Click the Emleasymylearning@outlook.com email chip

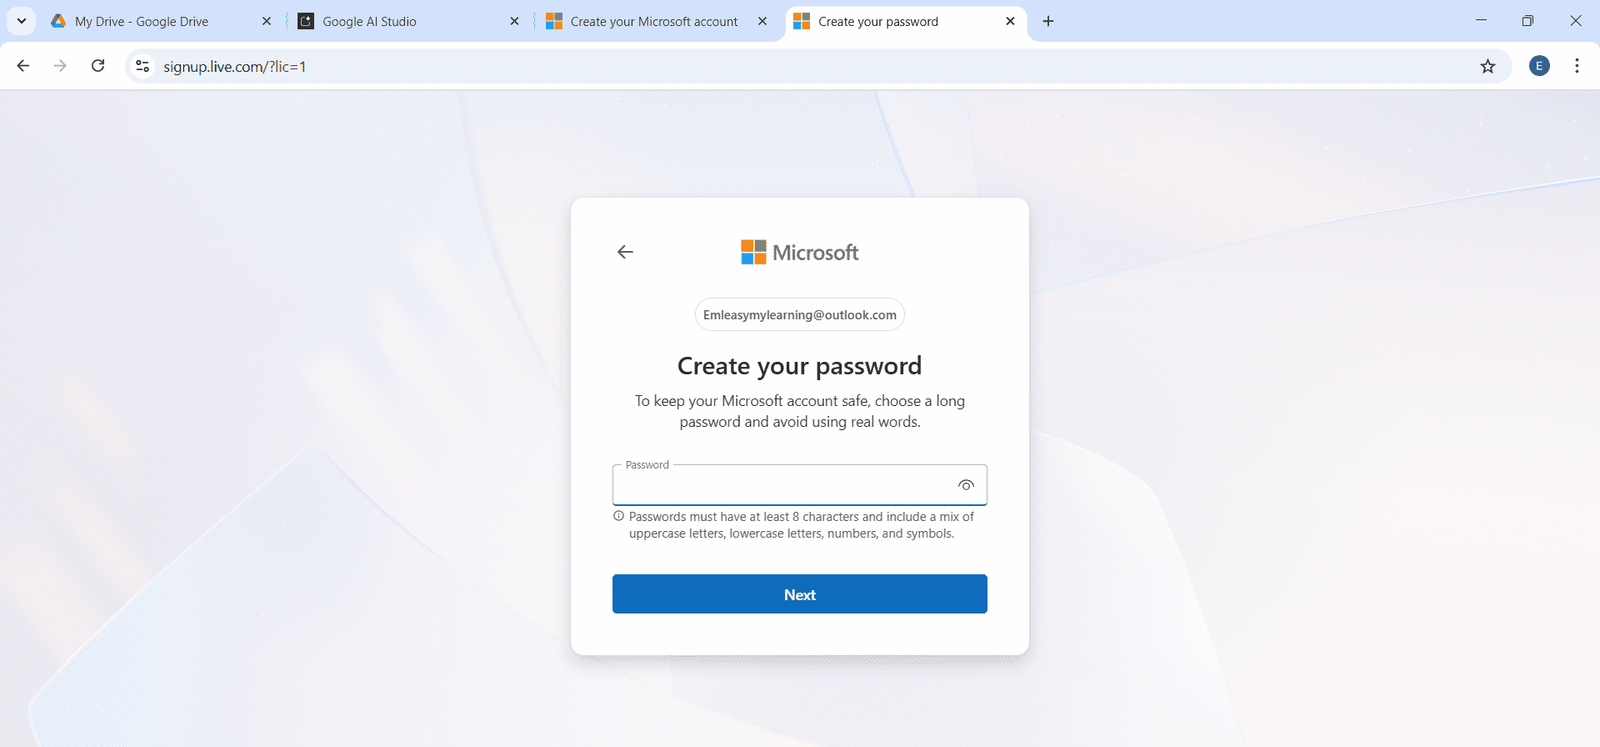pos(799,315)
